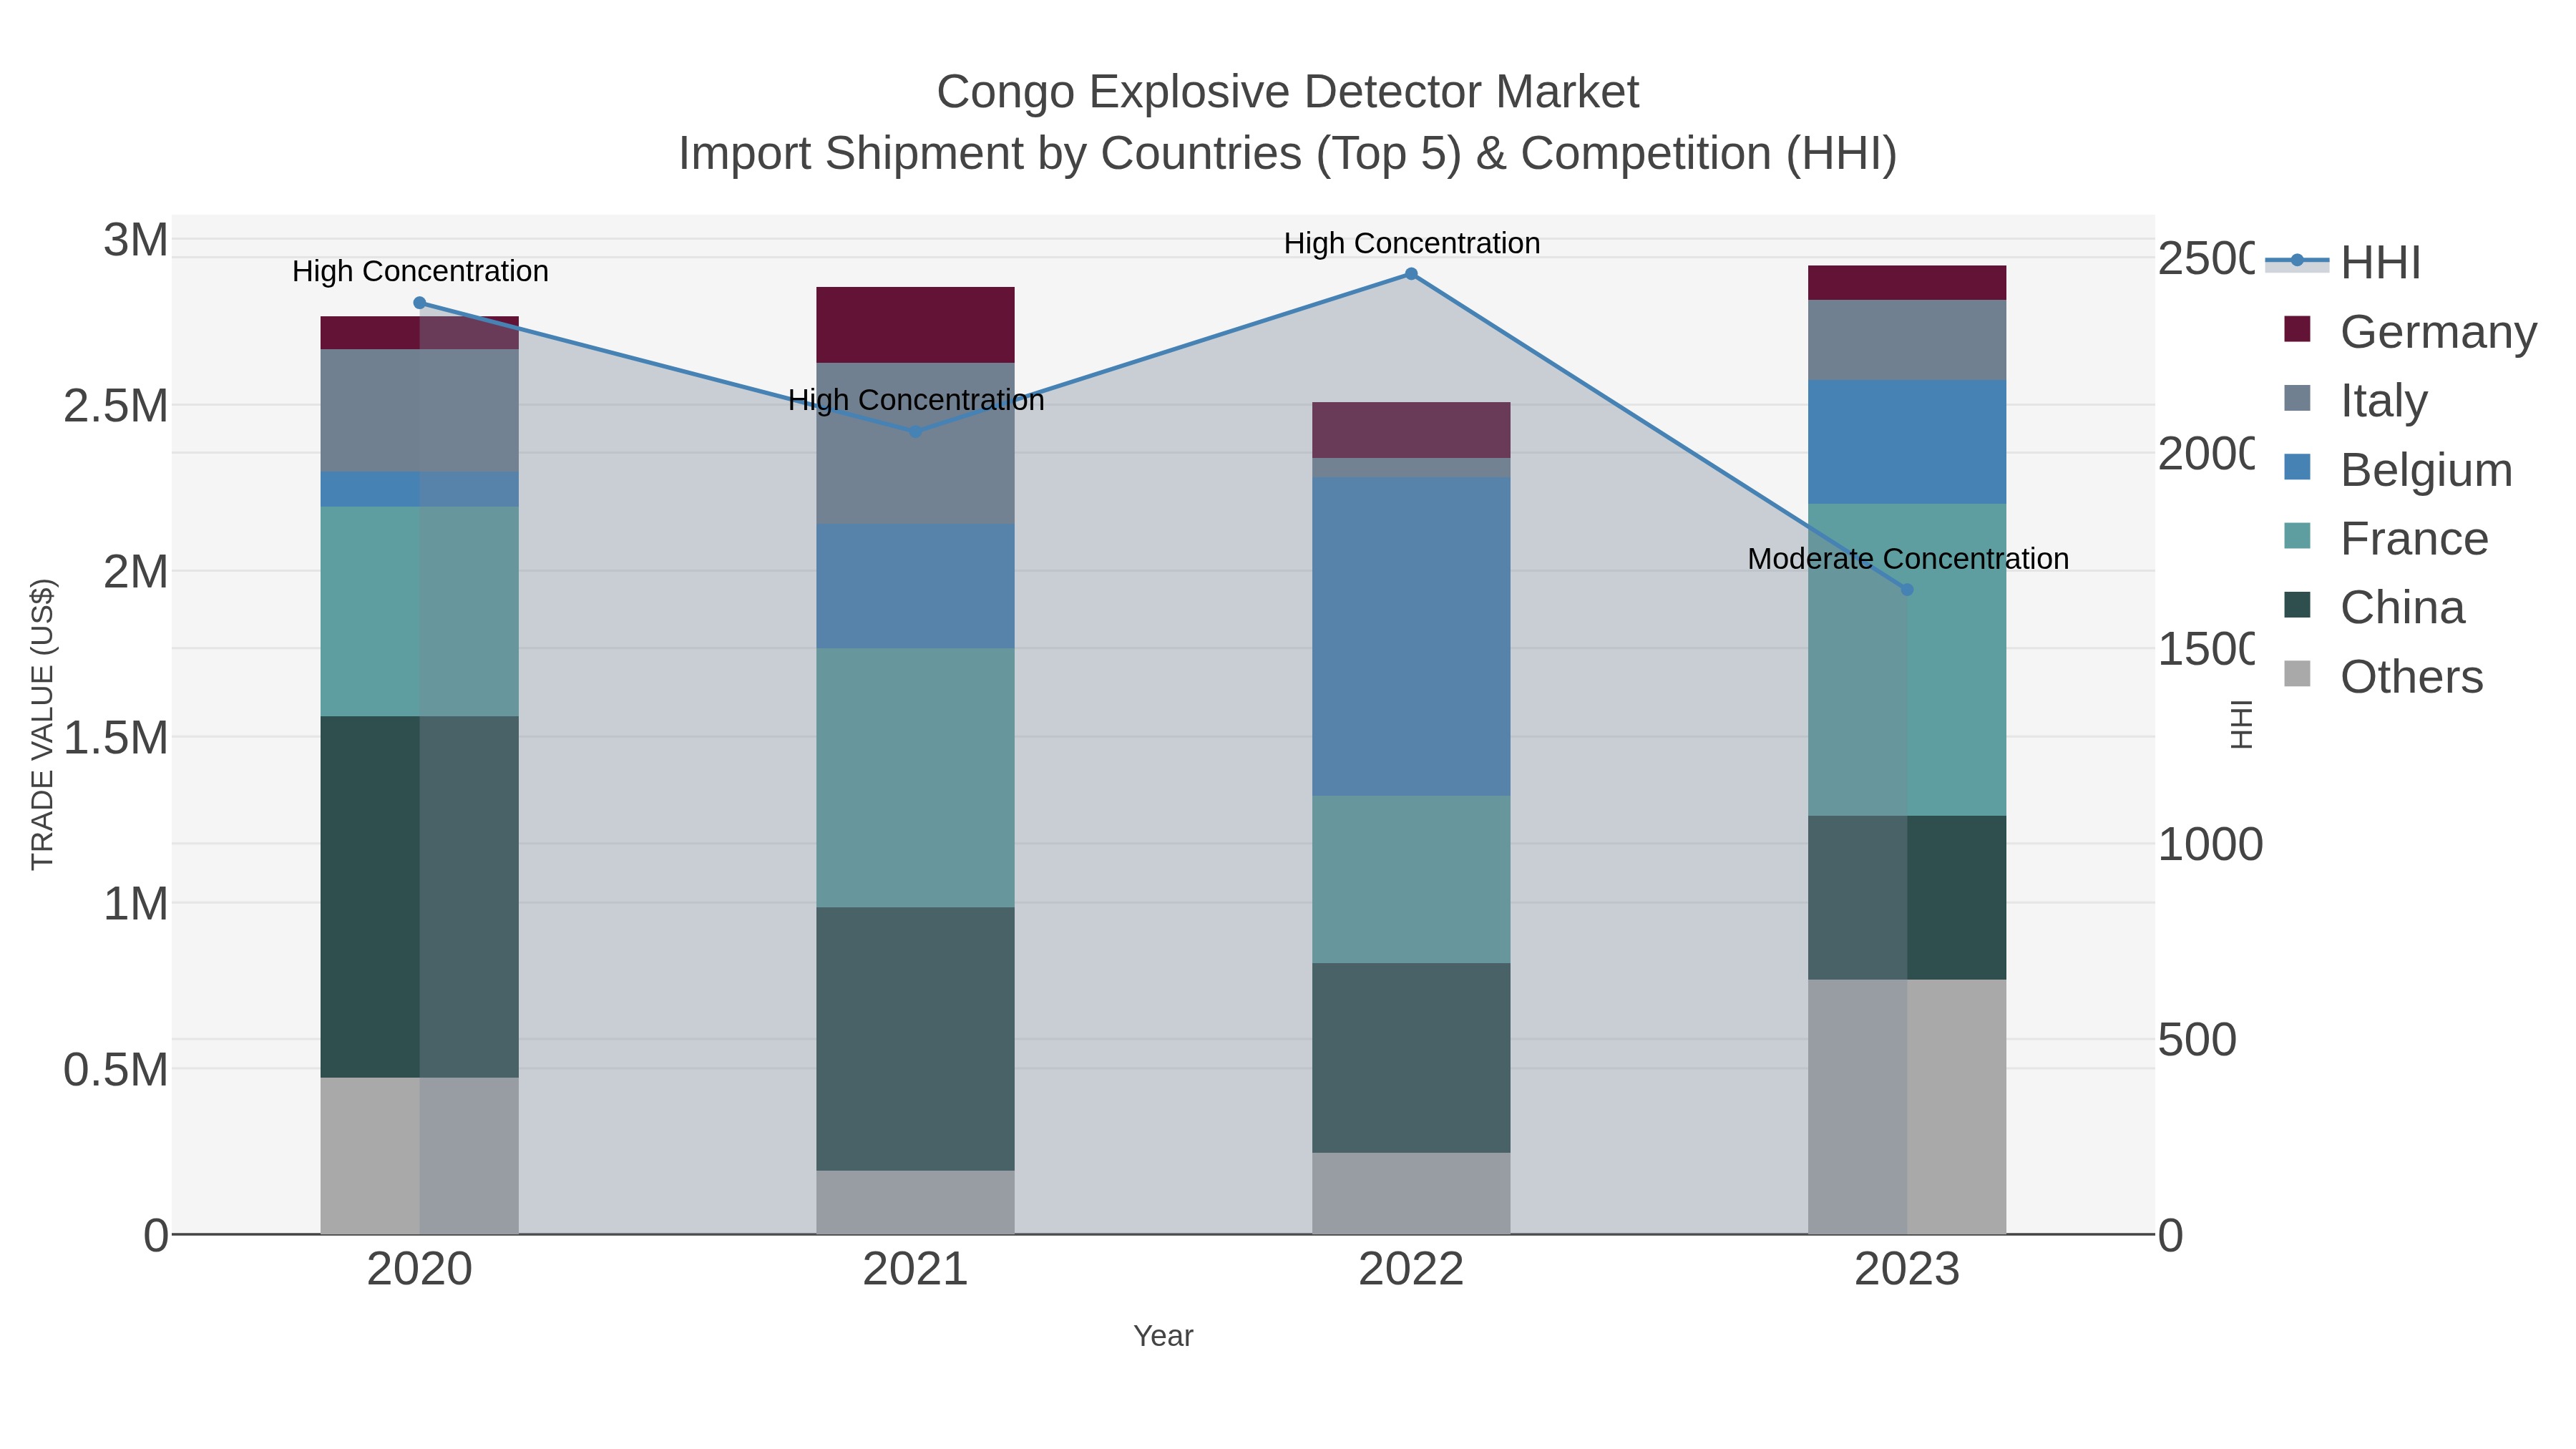The image size is (2576, 1449).
Task: Click the Germany legend color swatch
Action: (2298, 329)
